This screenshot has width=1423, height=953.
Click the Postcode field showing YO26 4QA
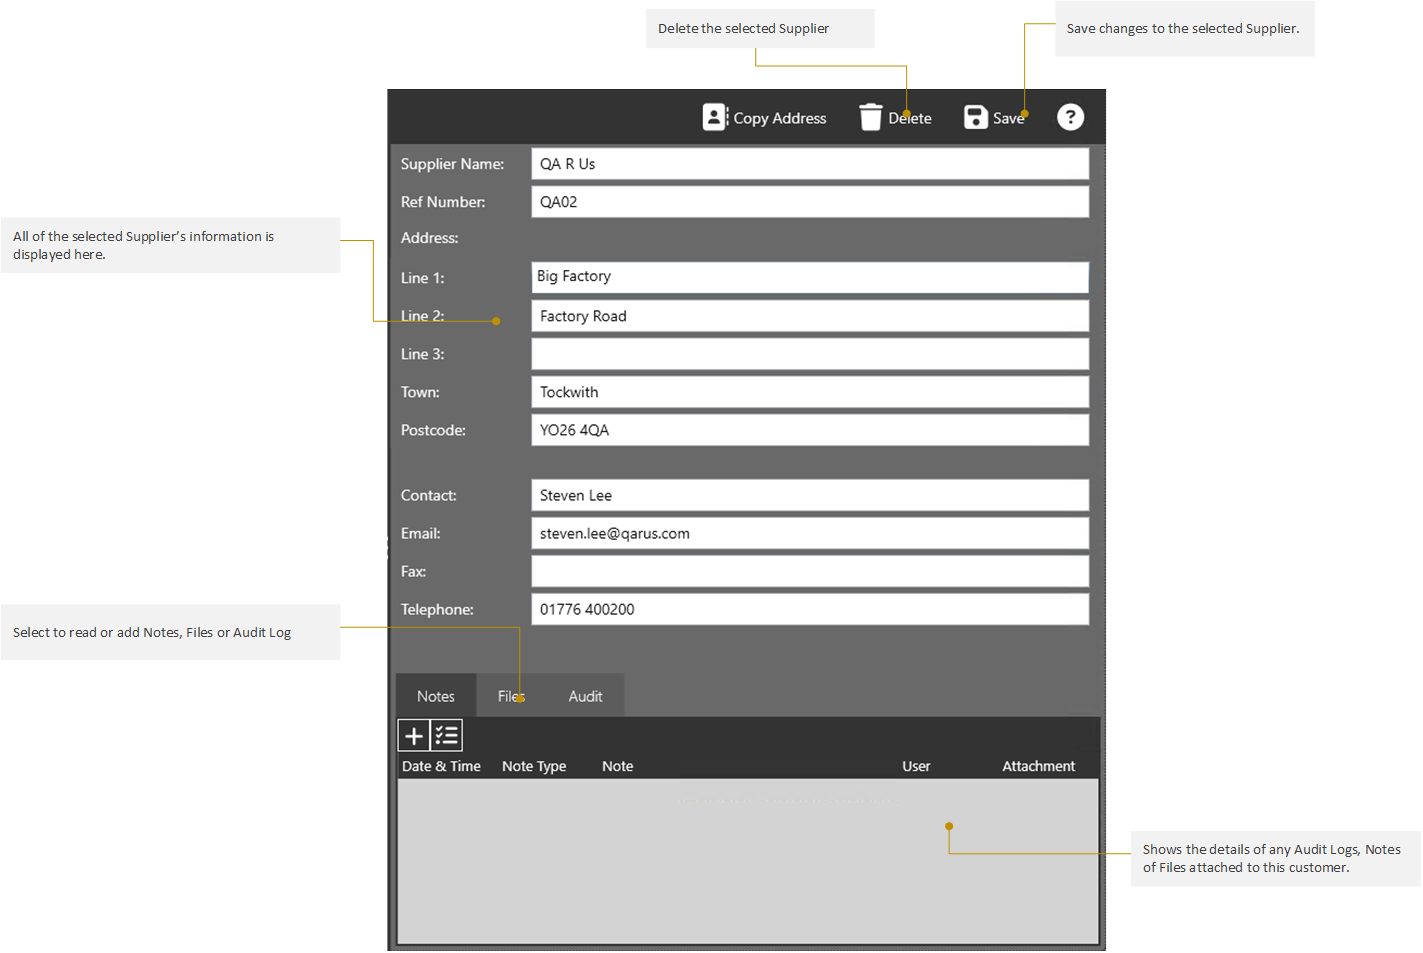810,430
